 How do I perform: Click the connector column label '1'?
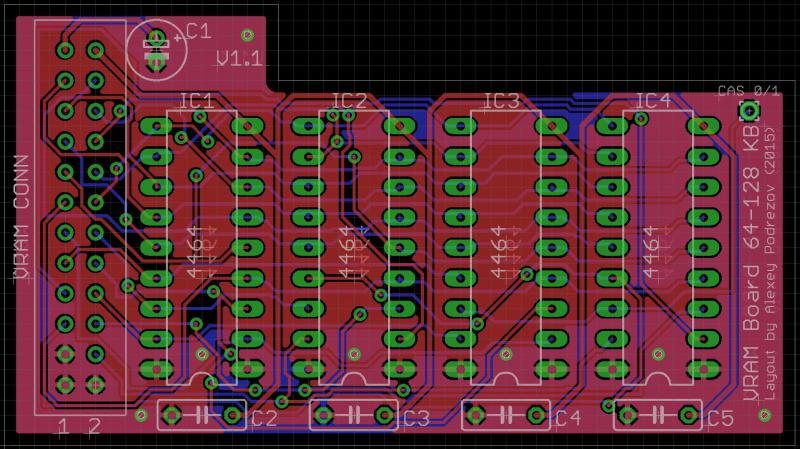(x=64, y=427)
